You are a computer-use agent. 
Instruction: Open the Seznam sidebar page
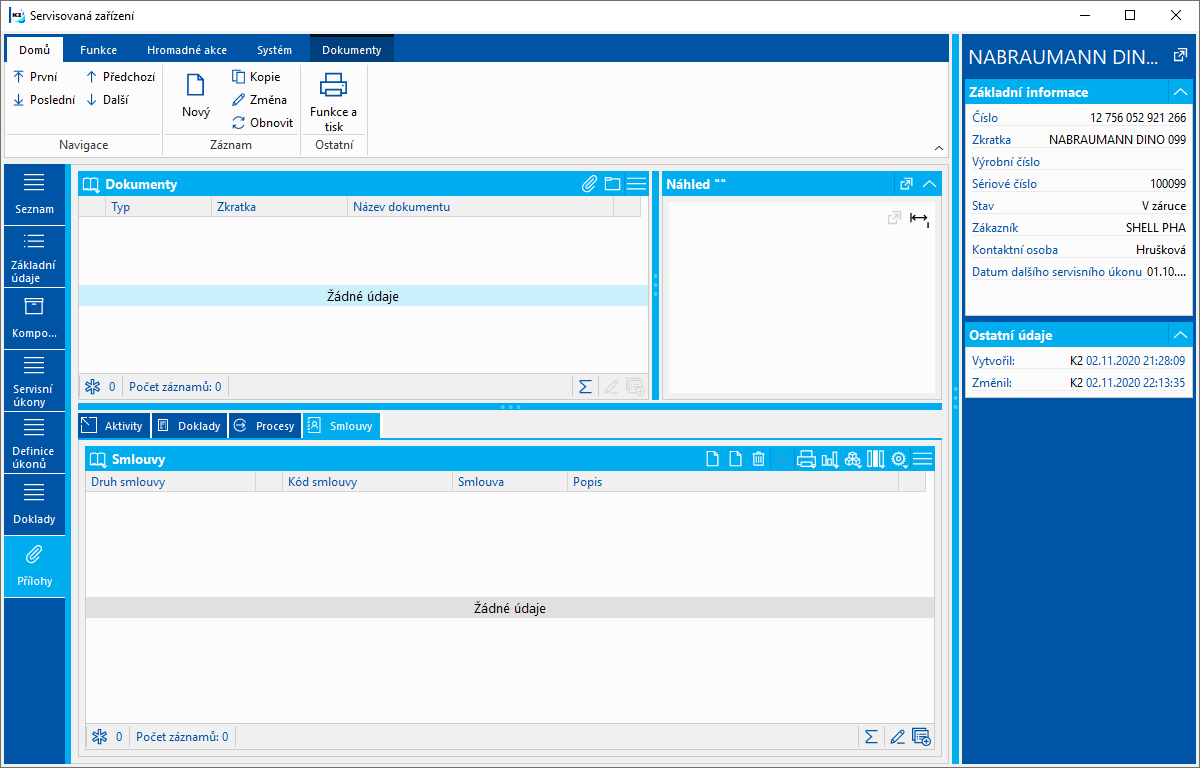(x=34, y=194)
